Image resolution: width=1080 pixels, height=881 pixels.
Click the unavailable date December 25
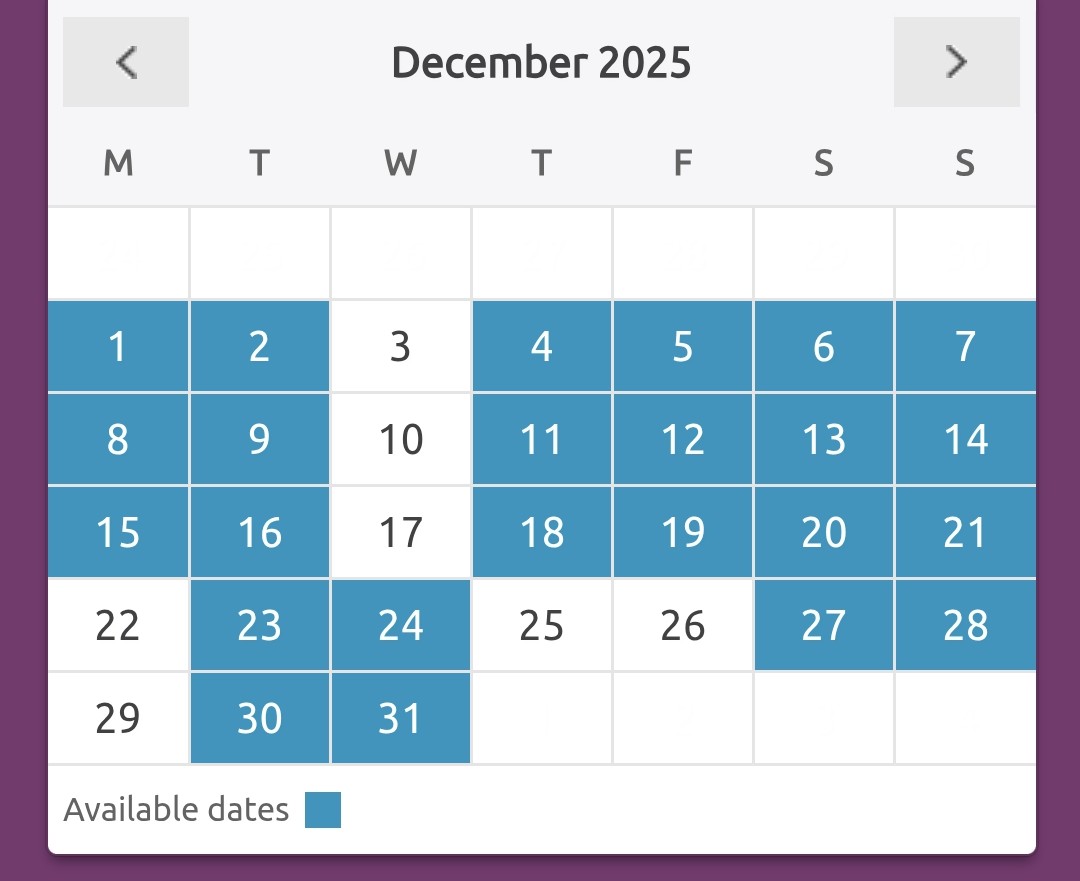pos(541,625)
